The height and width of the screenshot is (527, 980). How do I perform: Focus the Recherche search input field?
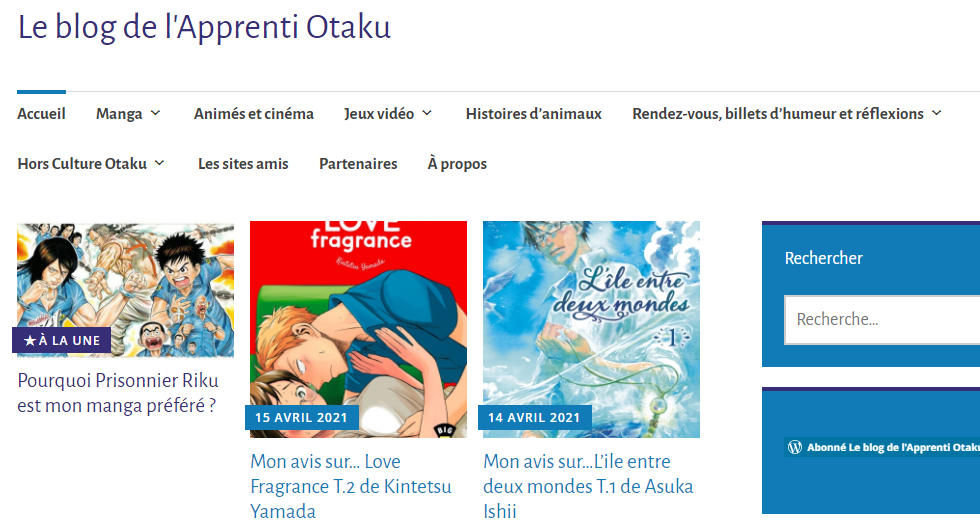(x=882, y=319)
